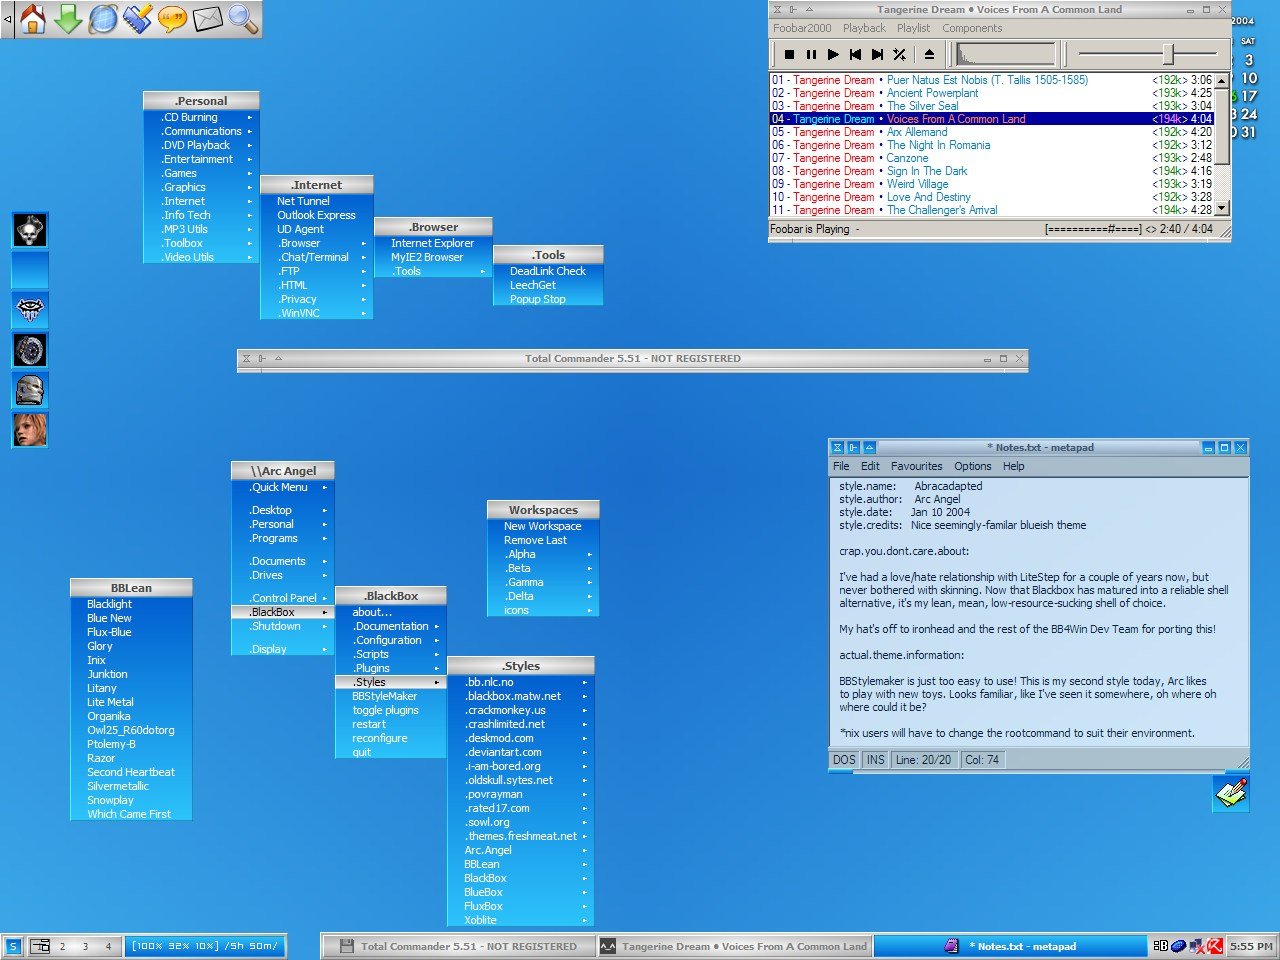Skip to next track in Foobar2000
The width and height of the screenshot is (1280, 960).
[x=877, y=54]
